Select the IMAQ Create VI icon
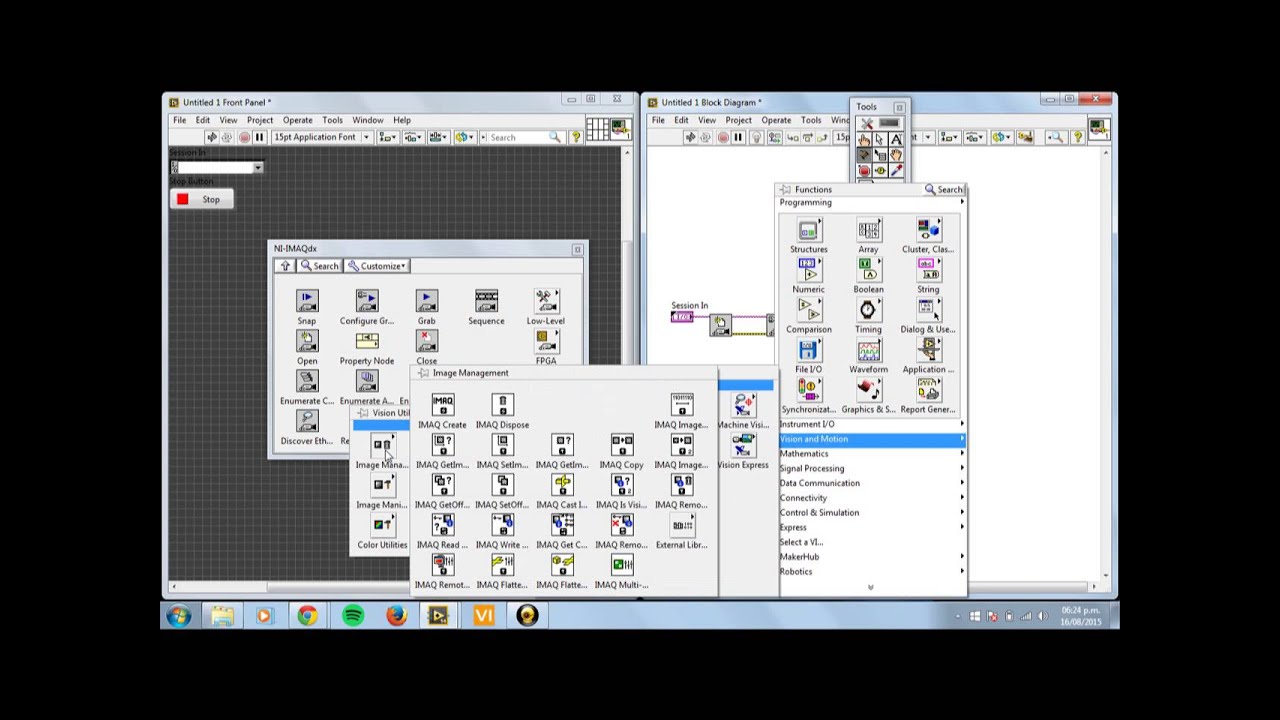The image size is (1280, 720). pyautogui.click(x=443, y=405)
